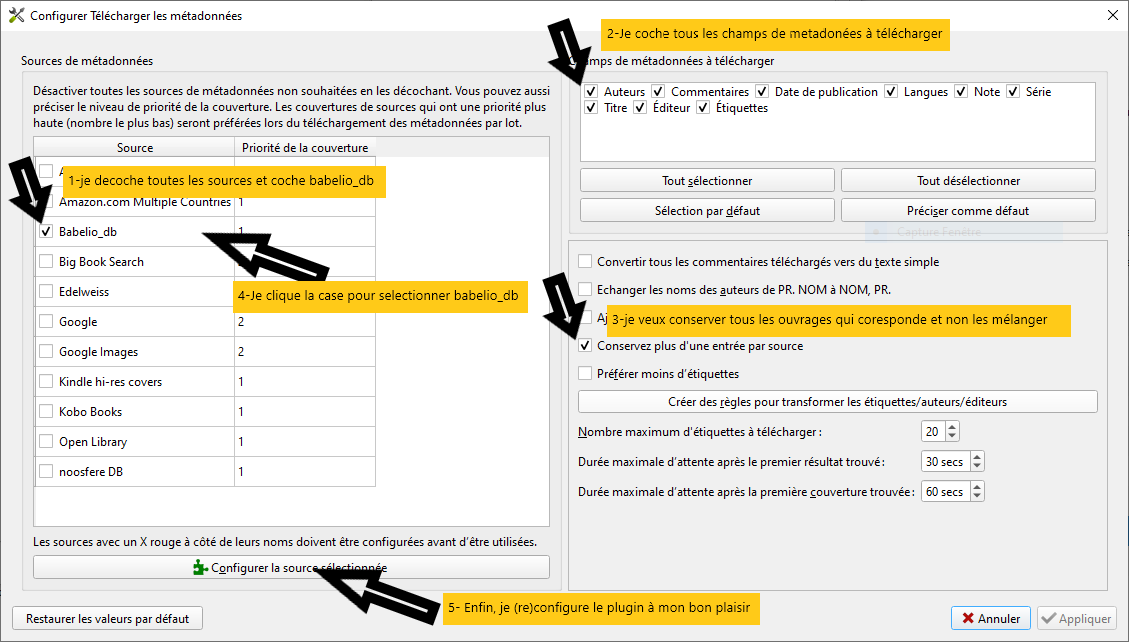This screenshot has height=642, width=1129.
Task: Click the green puzzle plugin icon
Action: (x=200, y=567)
